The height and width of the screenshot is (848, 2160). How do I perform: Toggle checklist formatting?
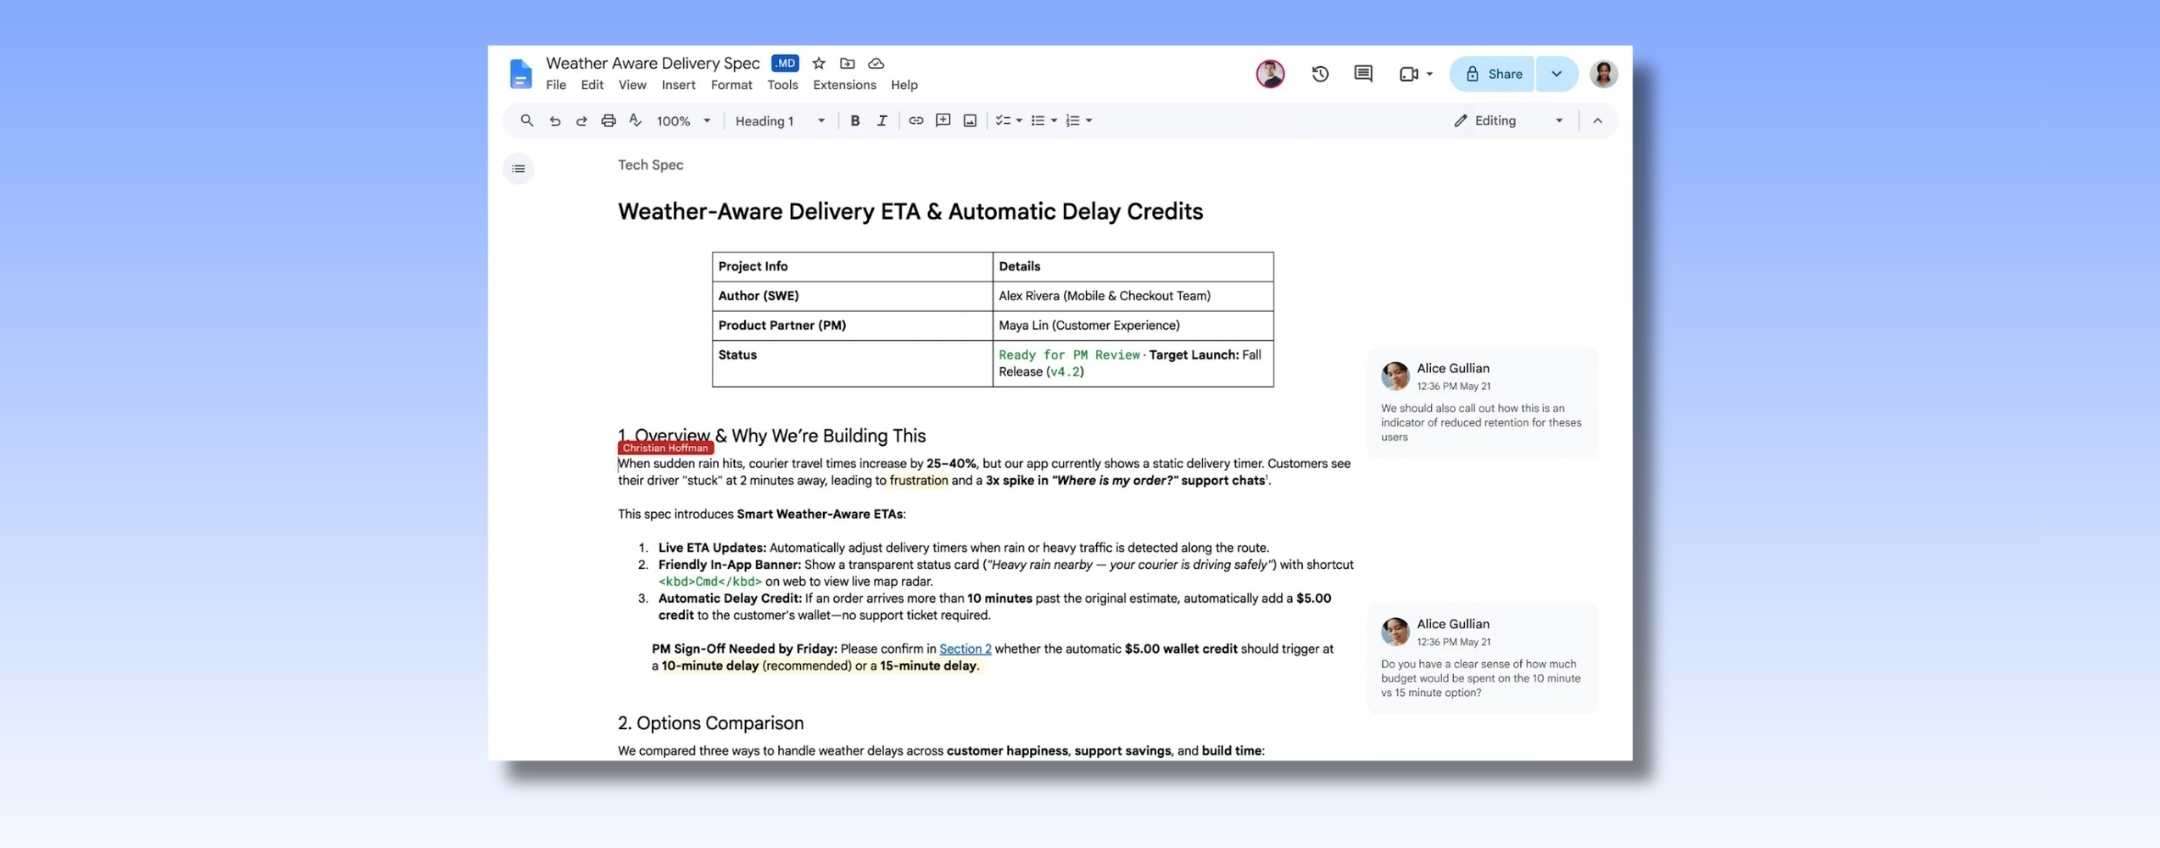click(x=1002, y=121)
